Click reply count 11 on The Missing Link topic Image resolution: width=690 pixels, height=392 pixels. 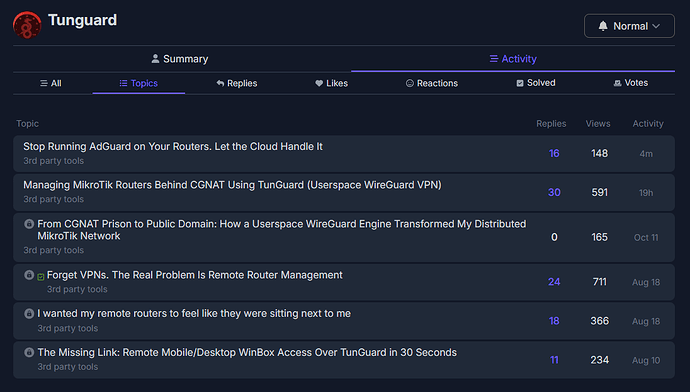click(x=554, y=360)
